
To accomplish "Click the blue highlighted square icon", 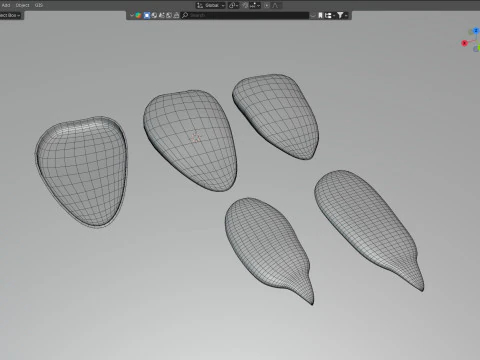I will coord(147,15).
